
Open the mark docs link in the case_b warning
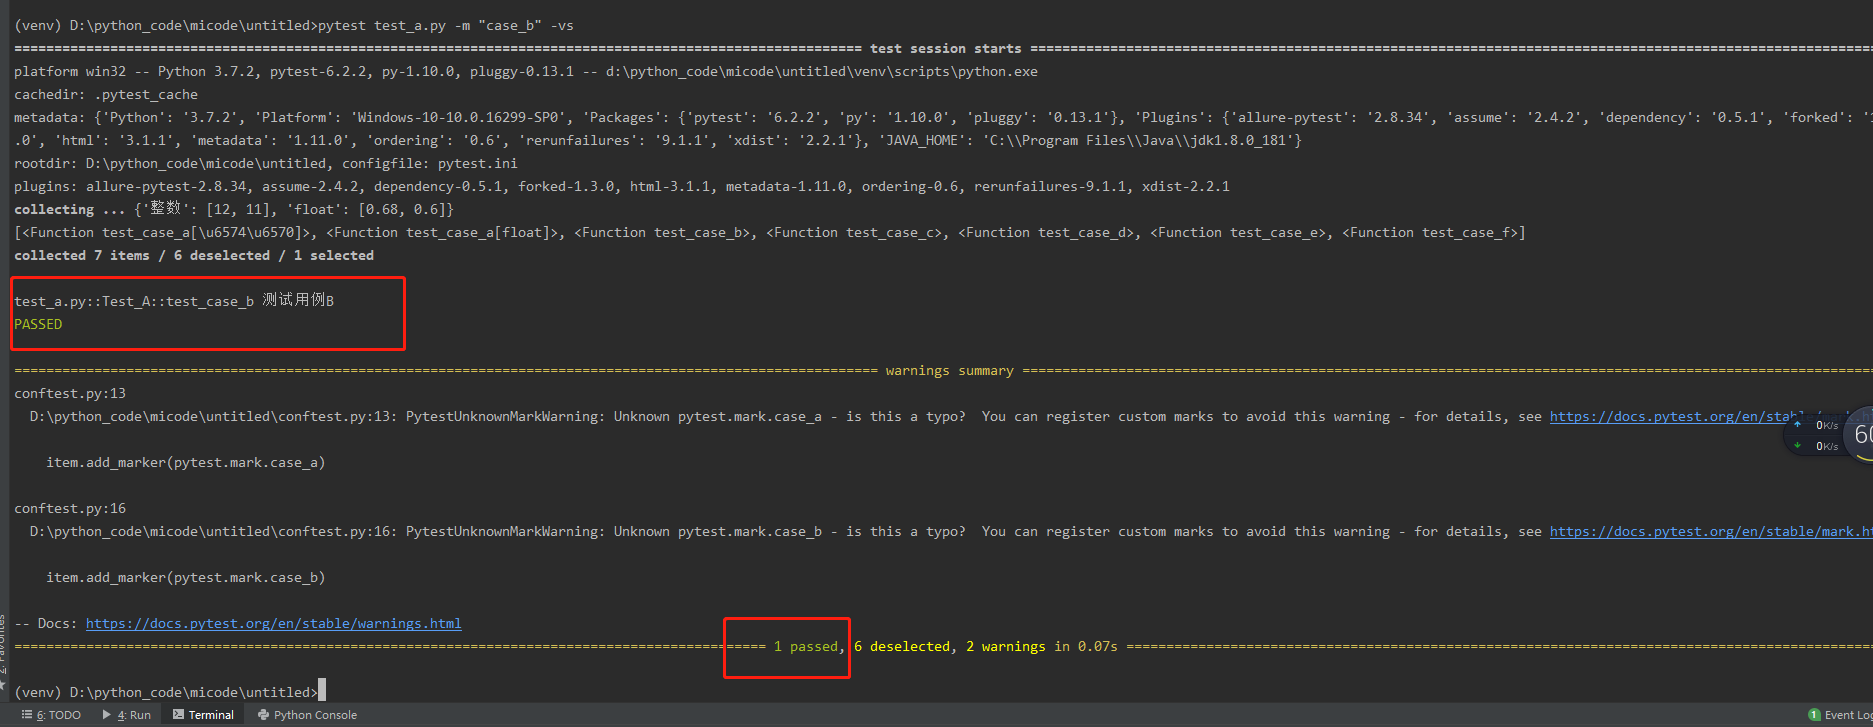click(1711, 531)
